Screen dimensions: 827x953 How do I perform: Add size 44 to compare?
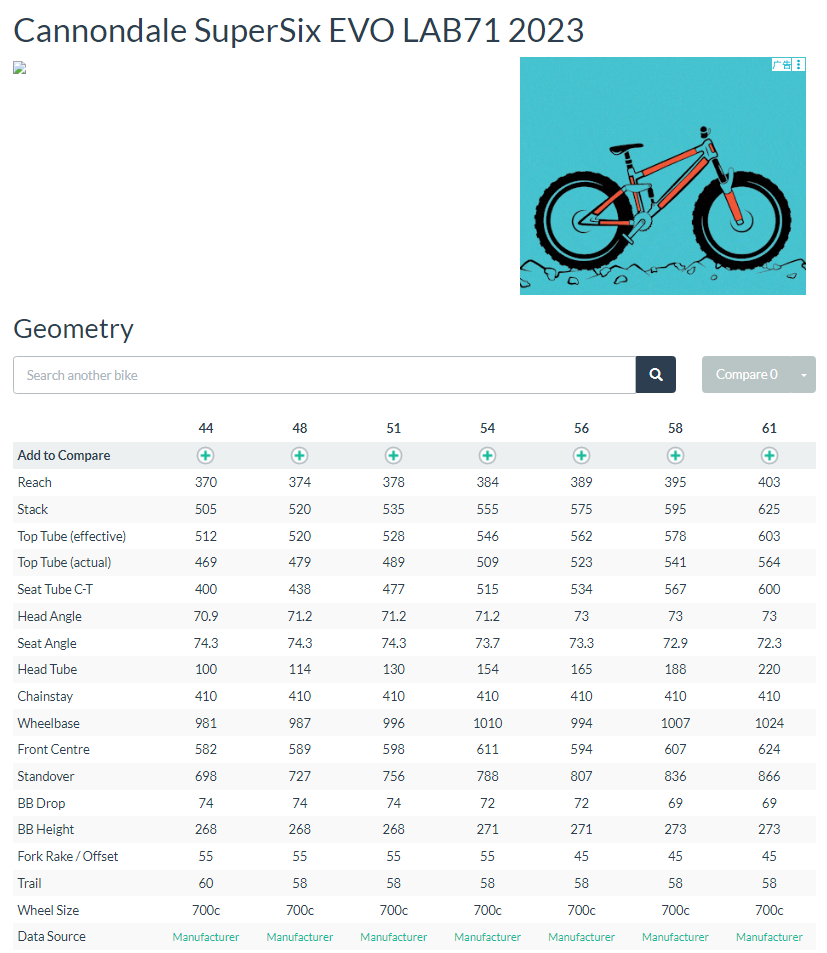click(x=205, y=455)
